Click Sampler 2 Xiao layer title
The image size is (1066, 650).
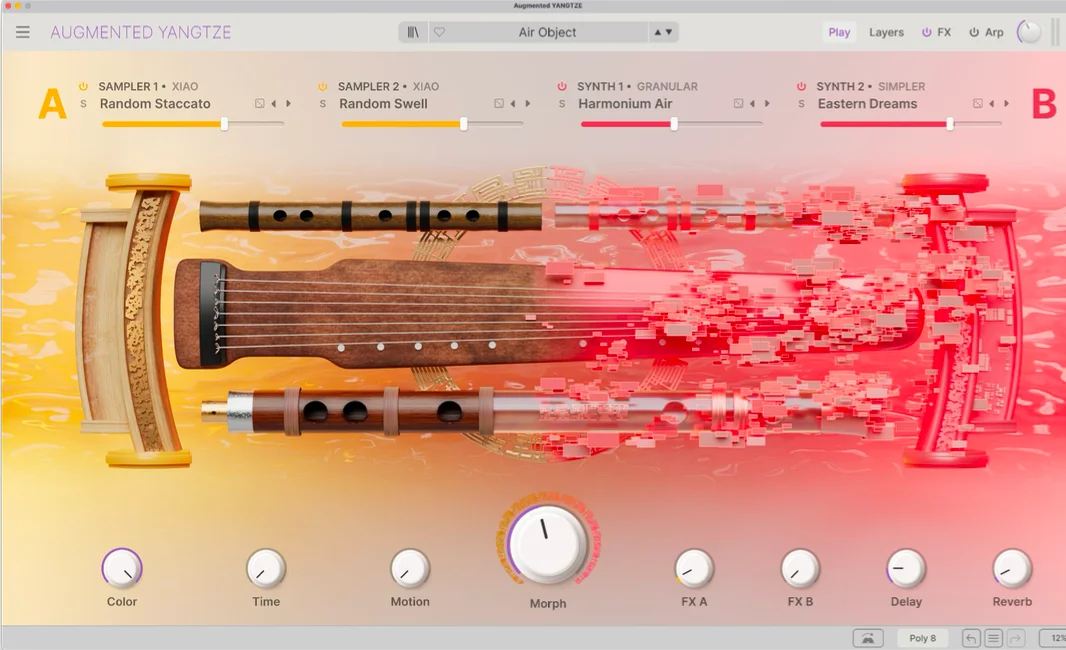(388, 86)
